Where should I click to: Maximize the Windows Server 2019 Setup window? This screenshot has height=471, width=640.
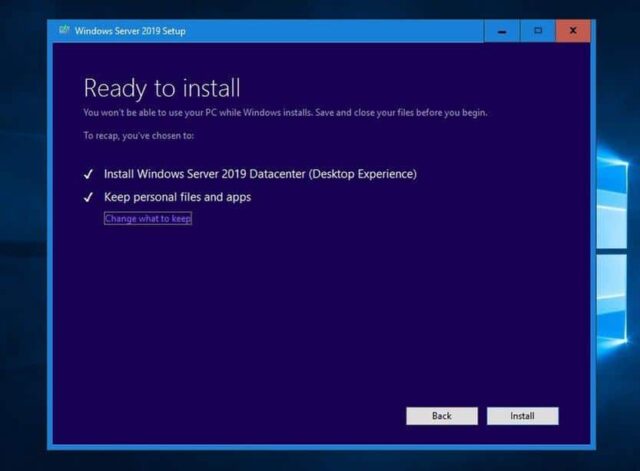538,31
